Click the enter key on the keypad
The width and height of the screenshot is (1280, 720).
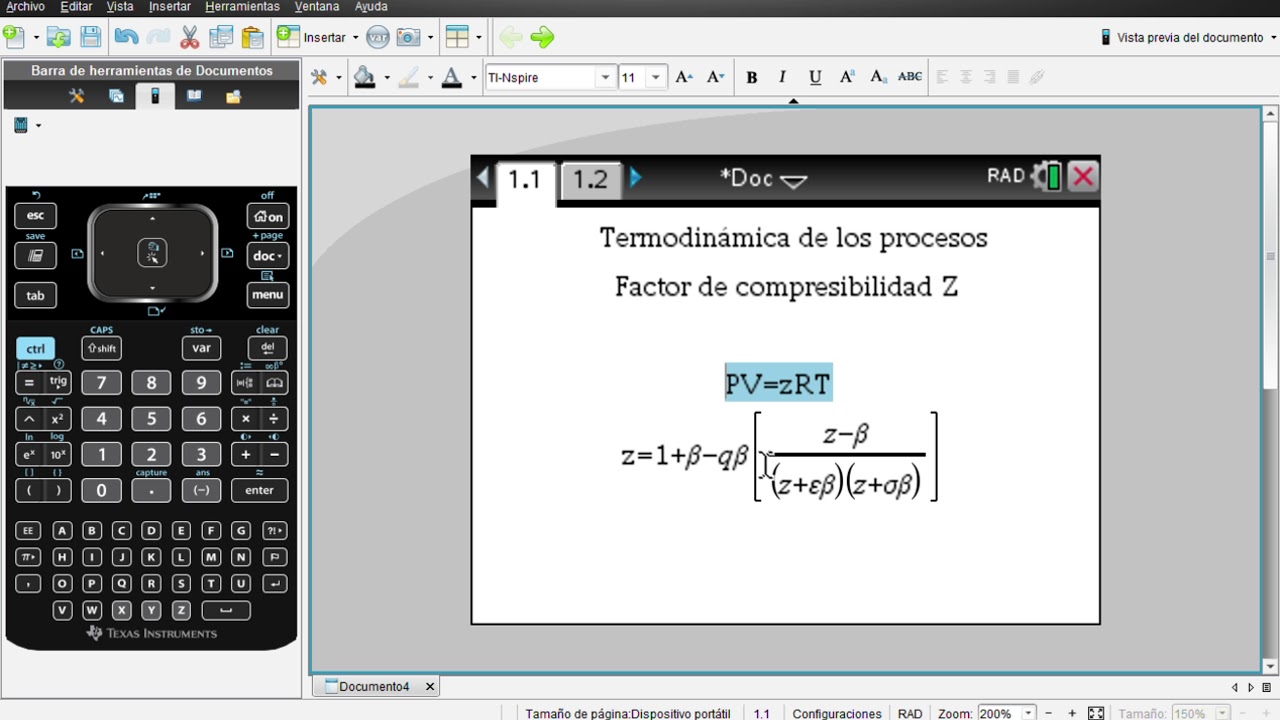point(259,490)
